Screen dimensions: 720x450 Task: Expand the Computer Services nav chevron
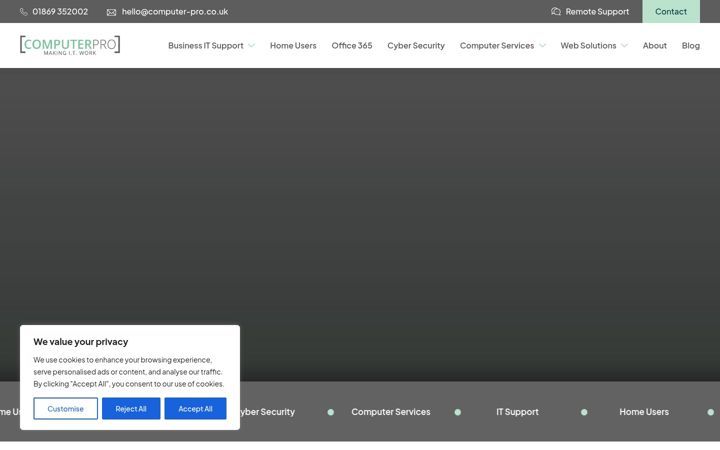click(542, 45)
